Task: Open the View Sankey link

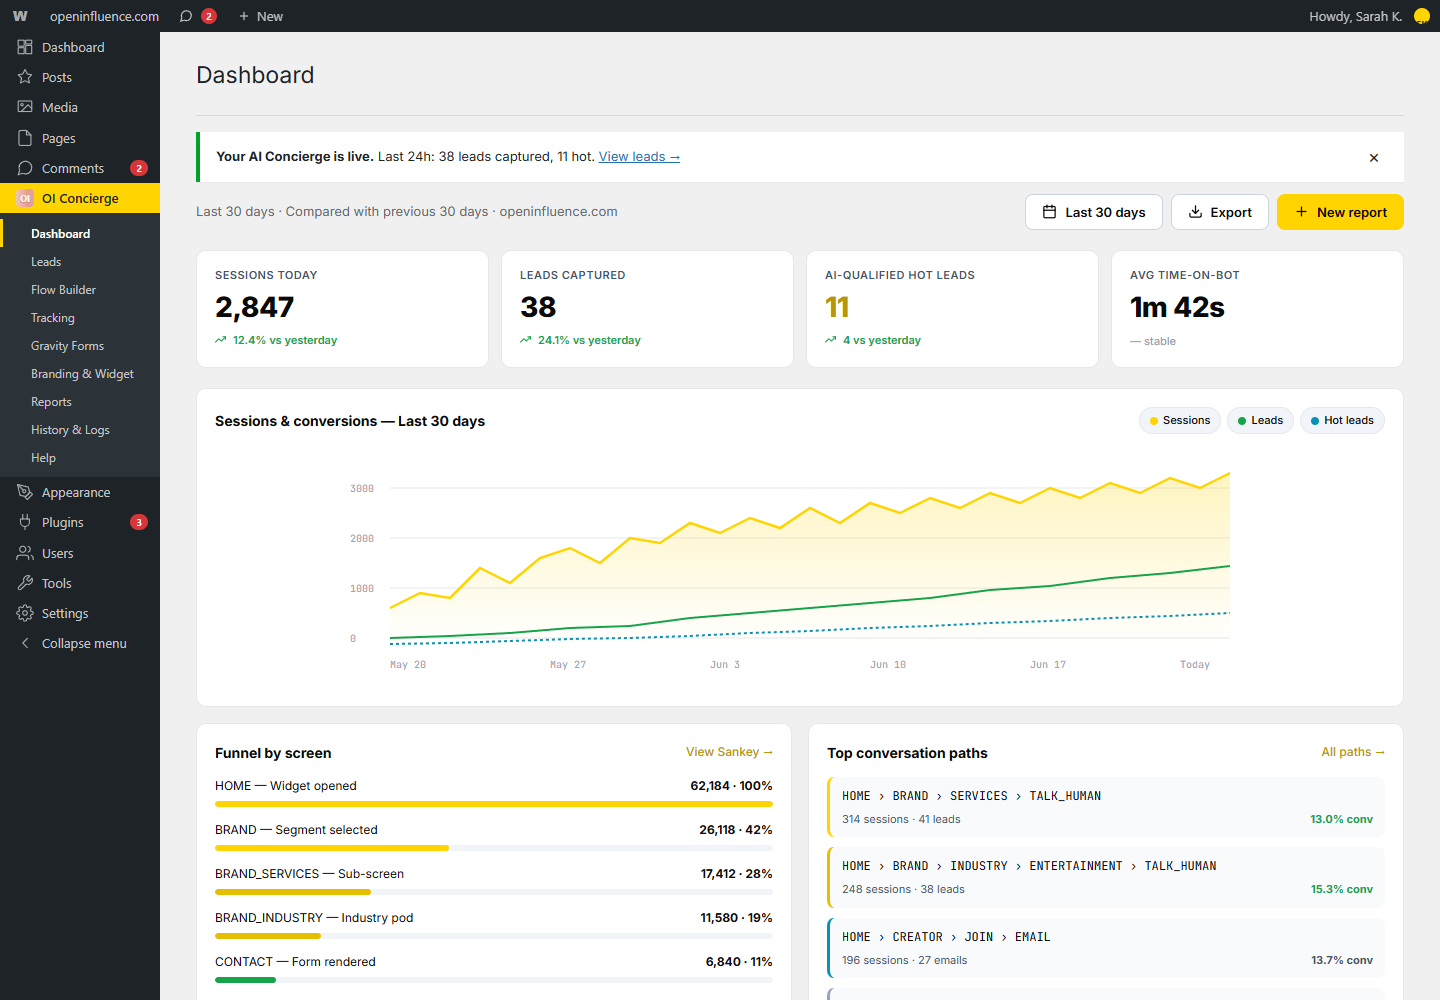Action: (729, 752)
